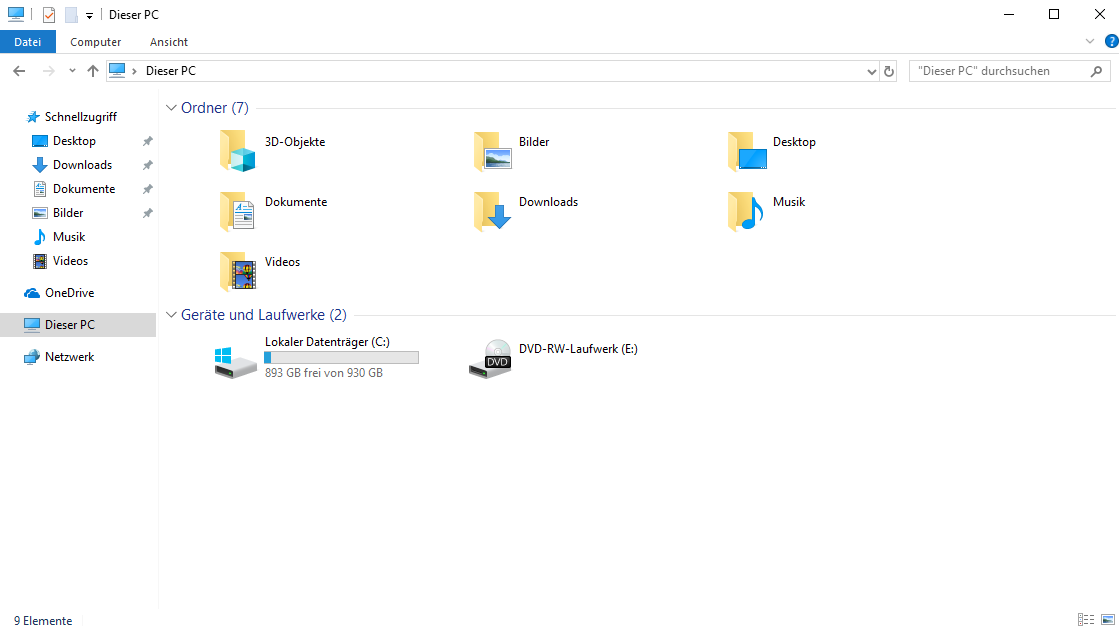Click the 'Videos' folder name in Ordner
The width and height of the screenshot is (1119, 630).
pos(283,262)
